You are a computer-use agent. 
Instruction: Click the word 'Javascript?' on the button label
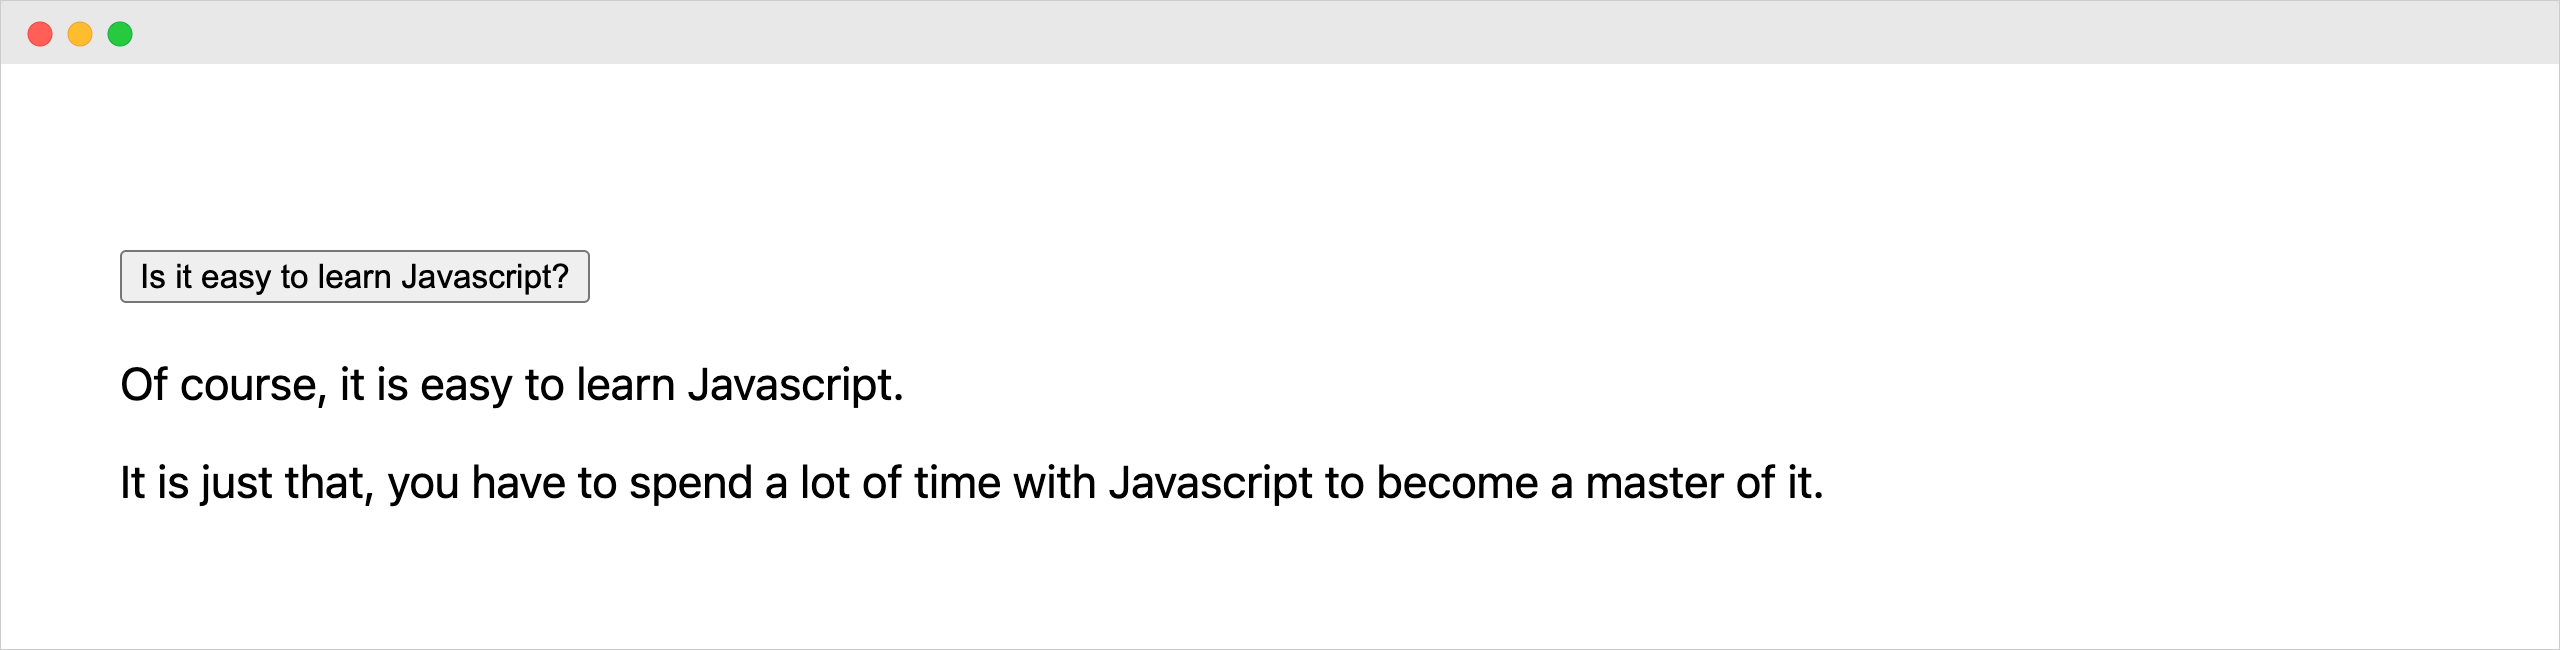point(485,278)
